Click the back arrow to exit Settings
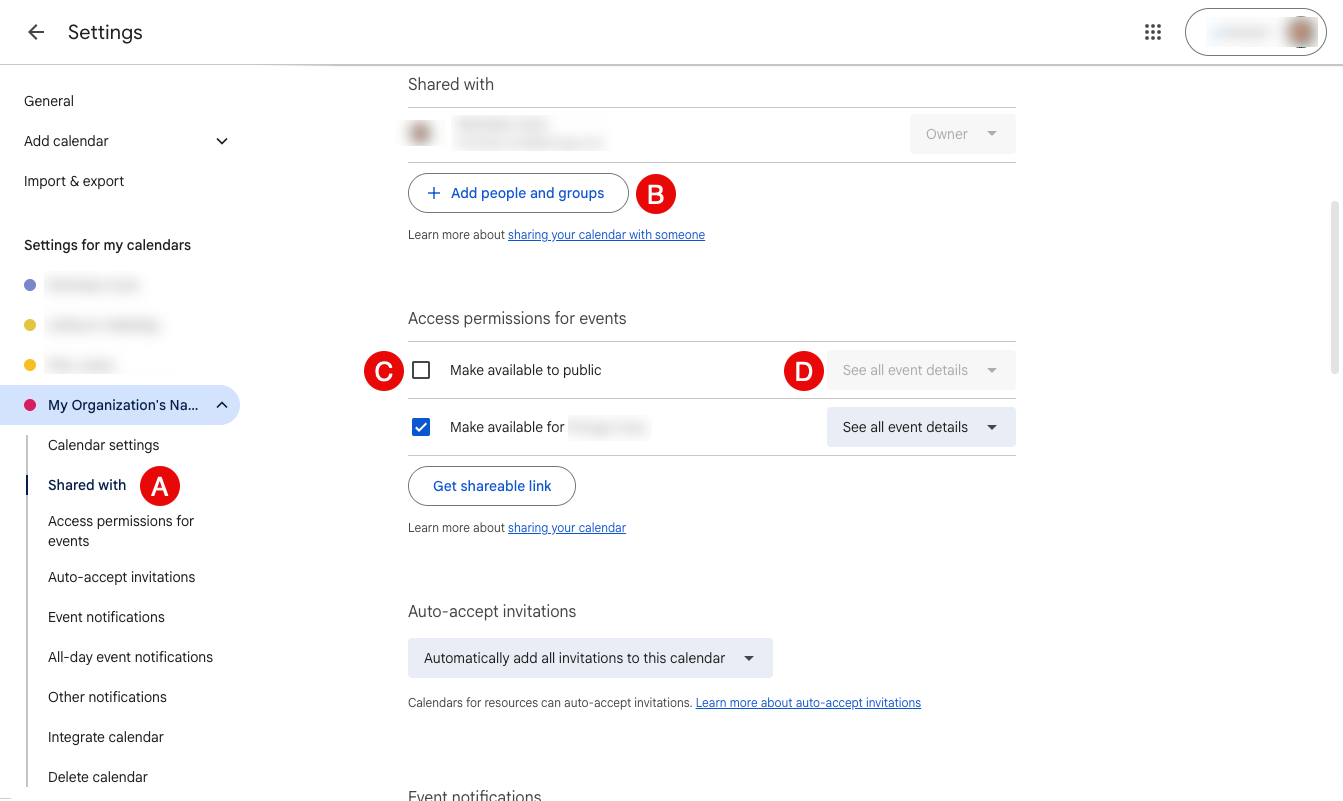1343x801 pixels. 36,31
